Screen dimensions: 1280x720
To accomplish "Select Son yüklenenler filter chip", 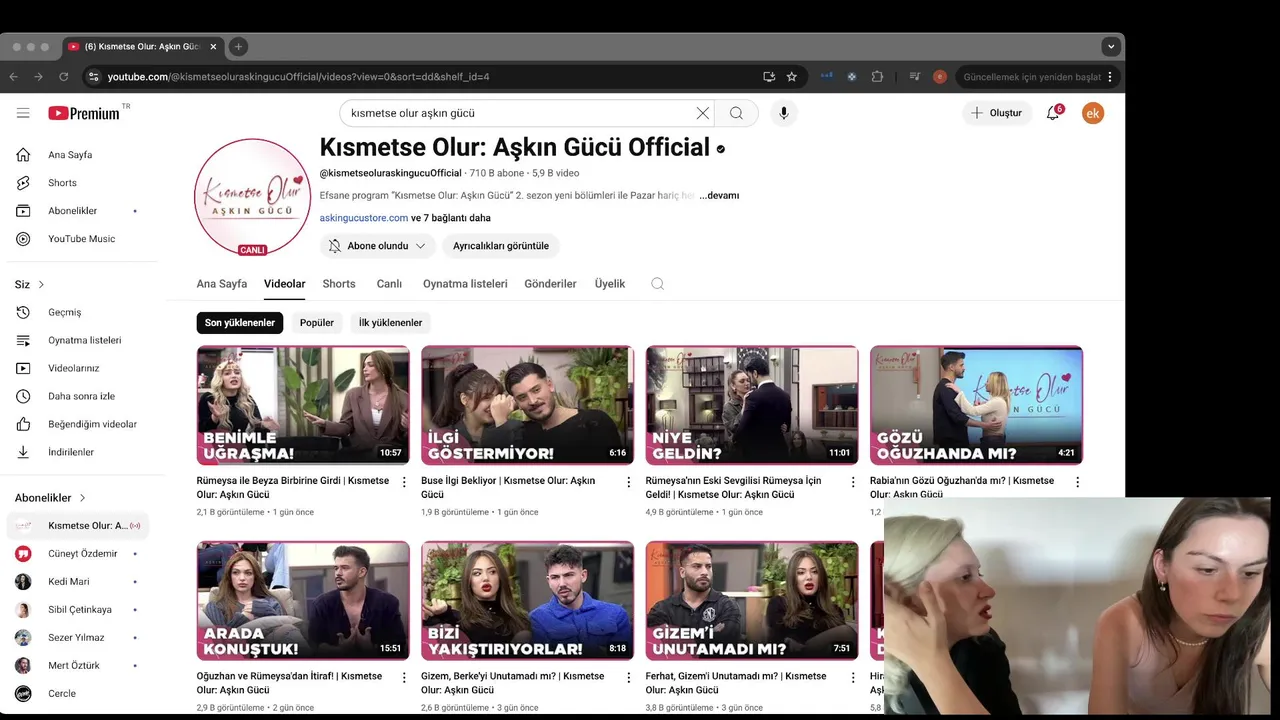I will [240, 323].
